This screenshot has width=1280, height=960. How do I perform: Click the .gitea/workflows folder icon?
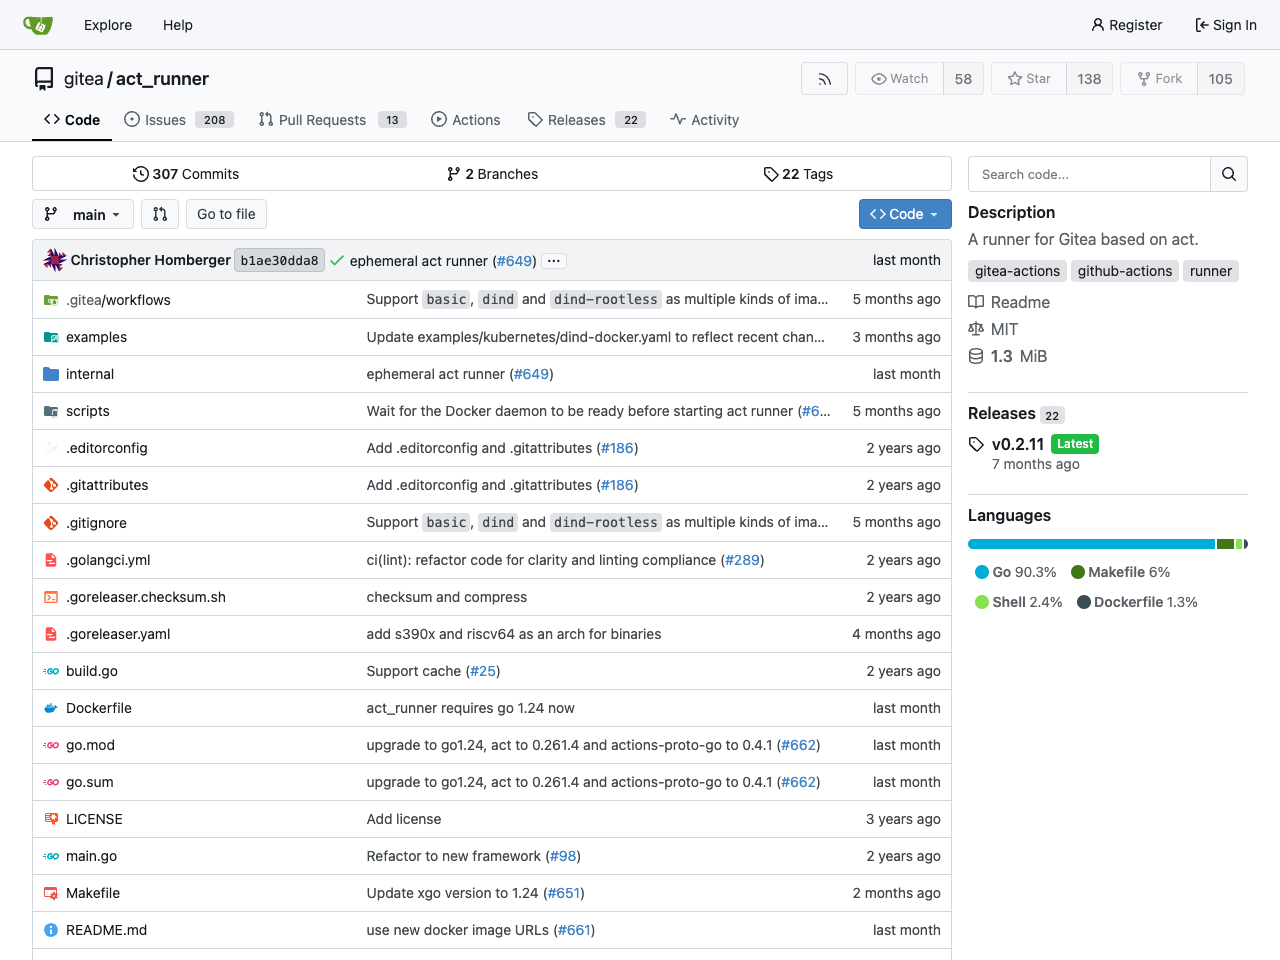[x=51, y=300]
